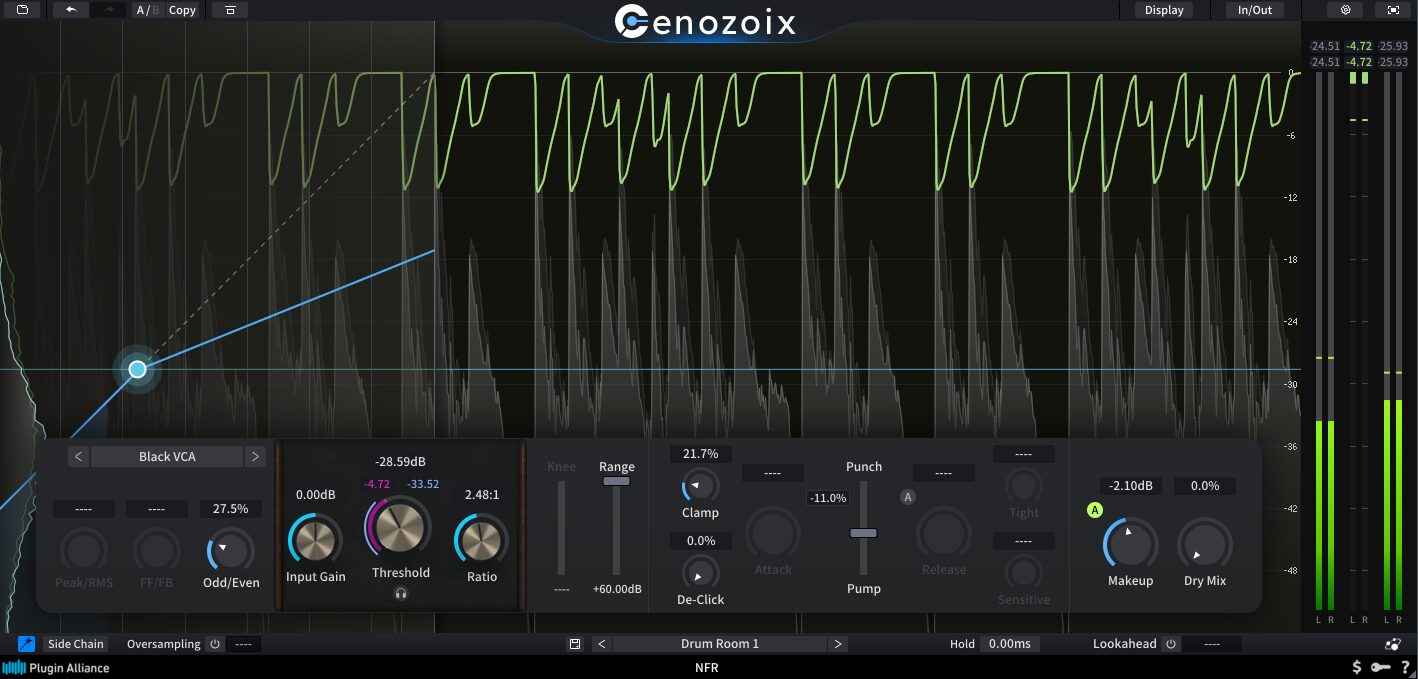Toggle the grey A auto release button
The height and width of the screenshot is (679, 1418).
pyautogui.click(x=908, y=497)
